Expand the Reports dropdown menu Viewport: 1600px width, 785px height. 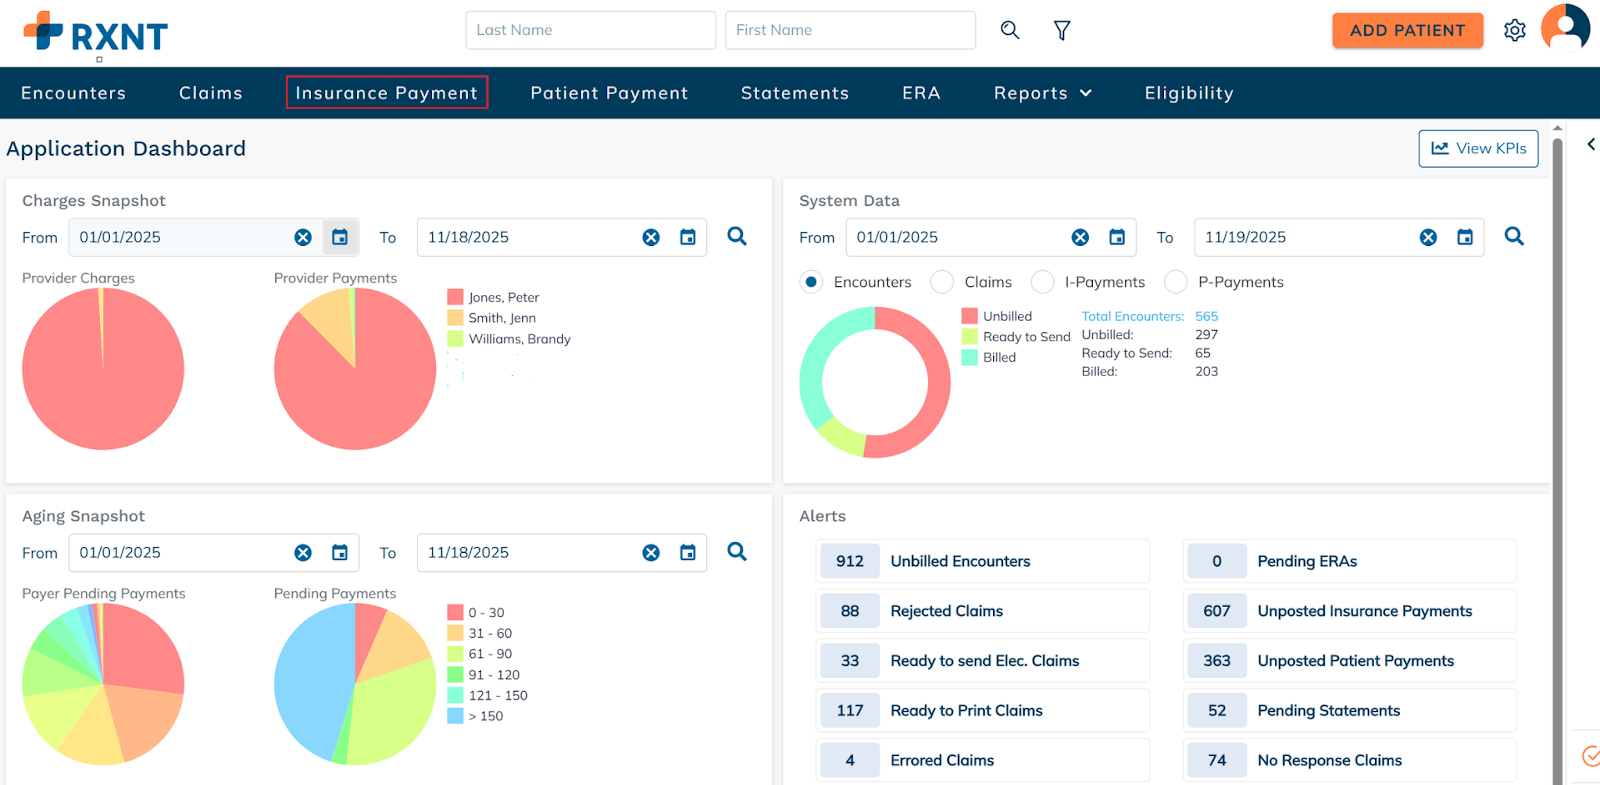[x=1042, y=93]
